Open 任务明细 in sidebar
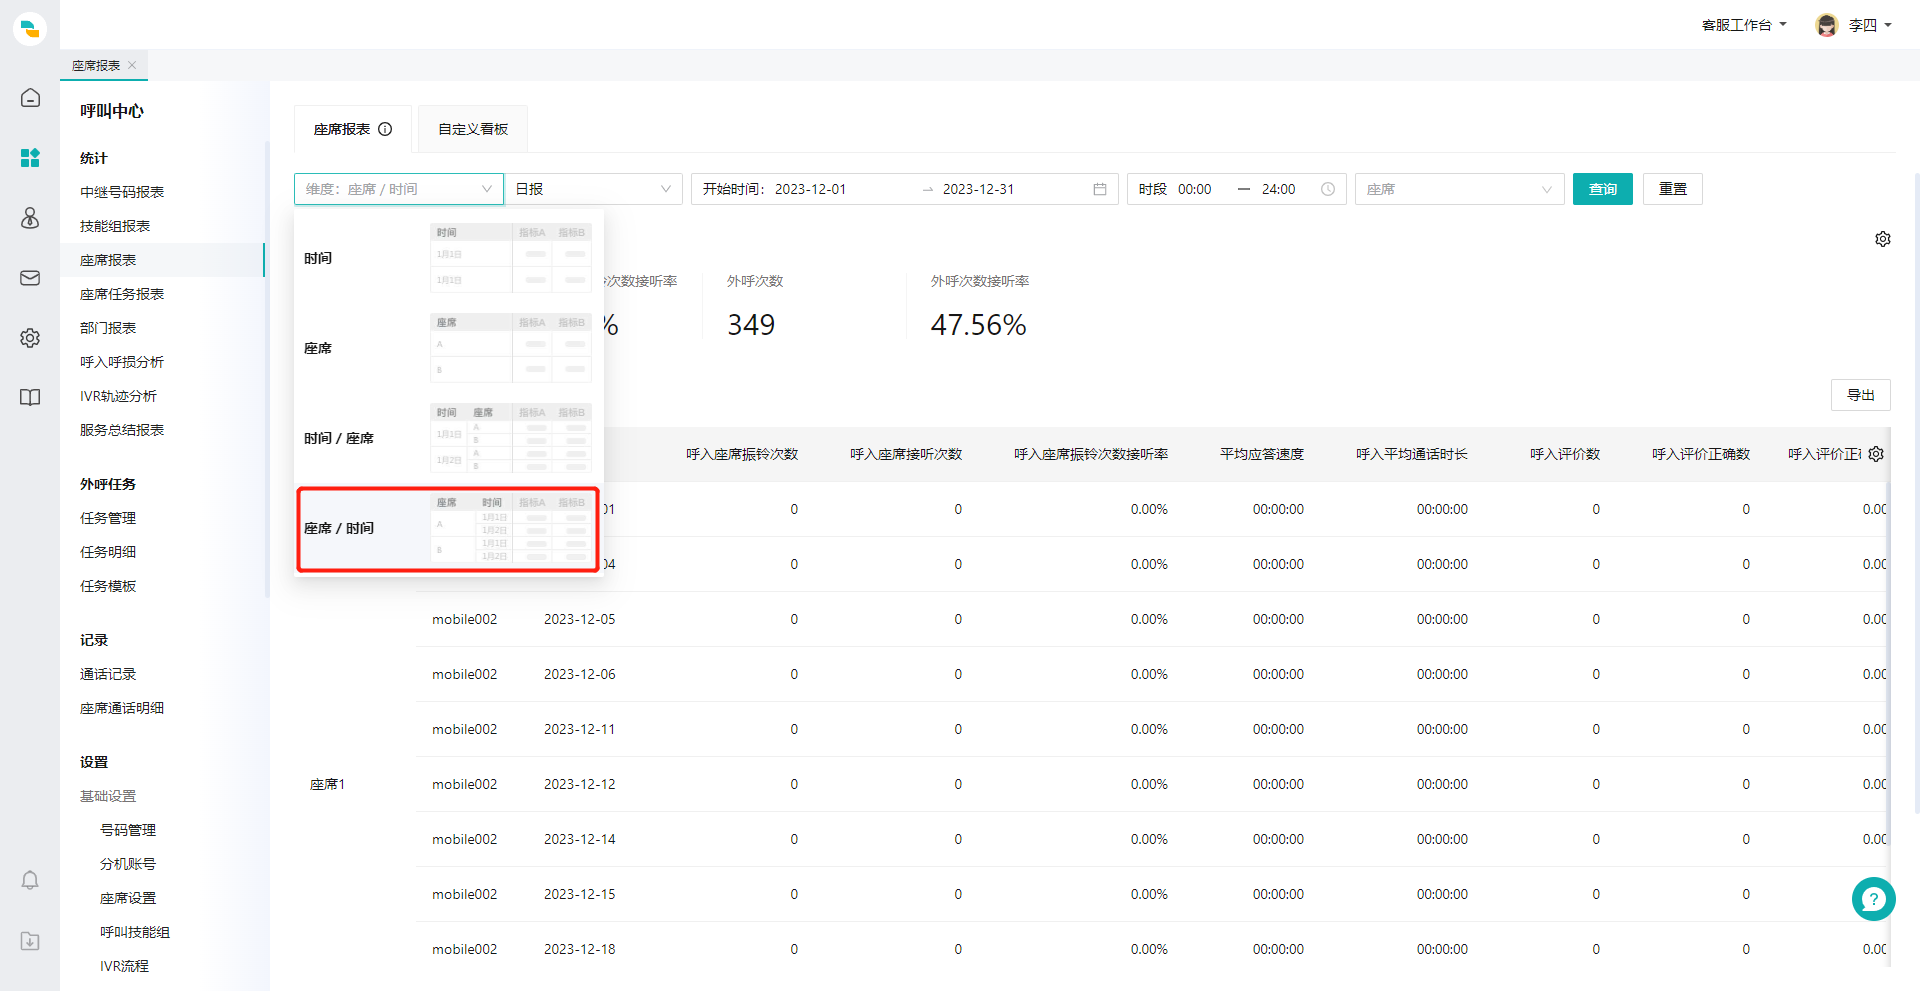 click(108, 552)
